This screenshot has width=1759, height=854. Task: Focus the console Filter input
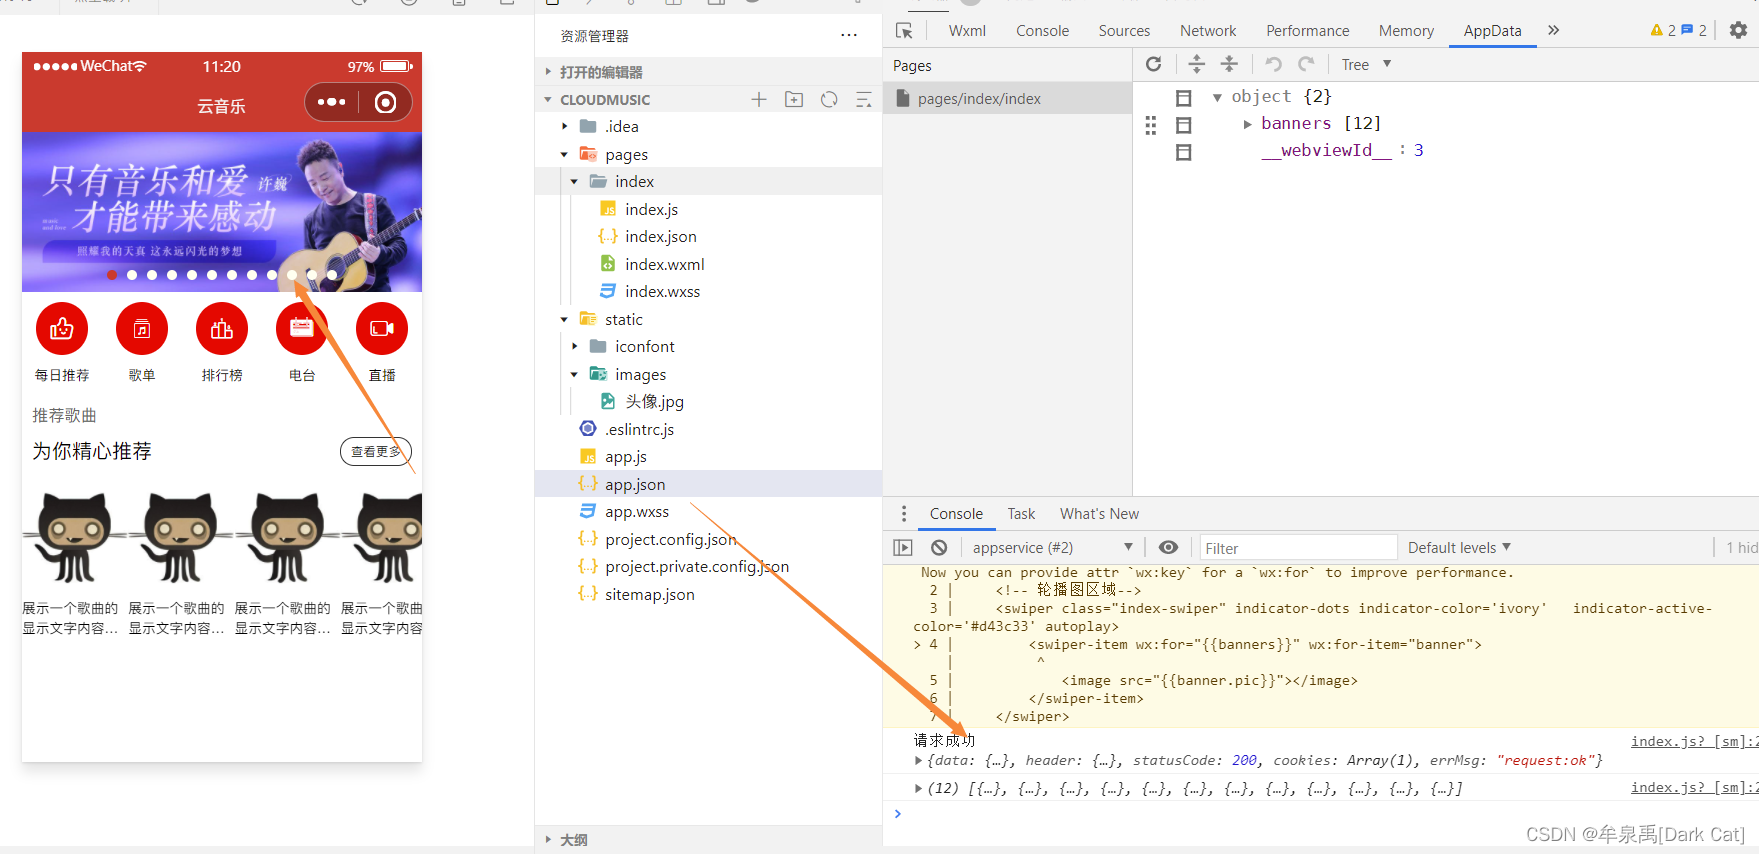click(1298, 547)
